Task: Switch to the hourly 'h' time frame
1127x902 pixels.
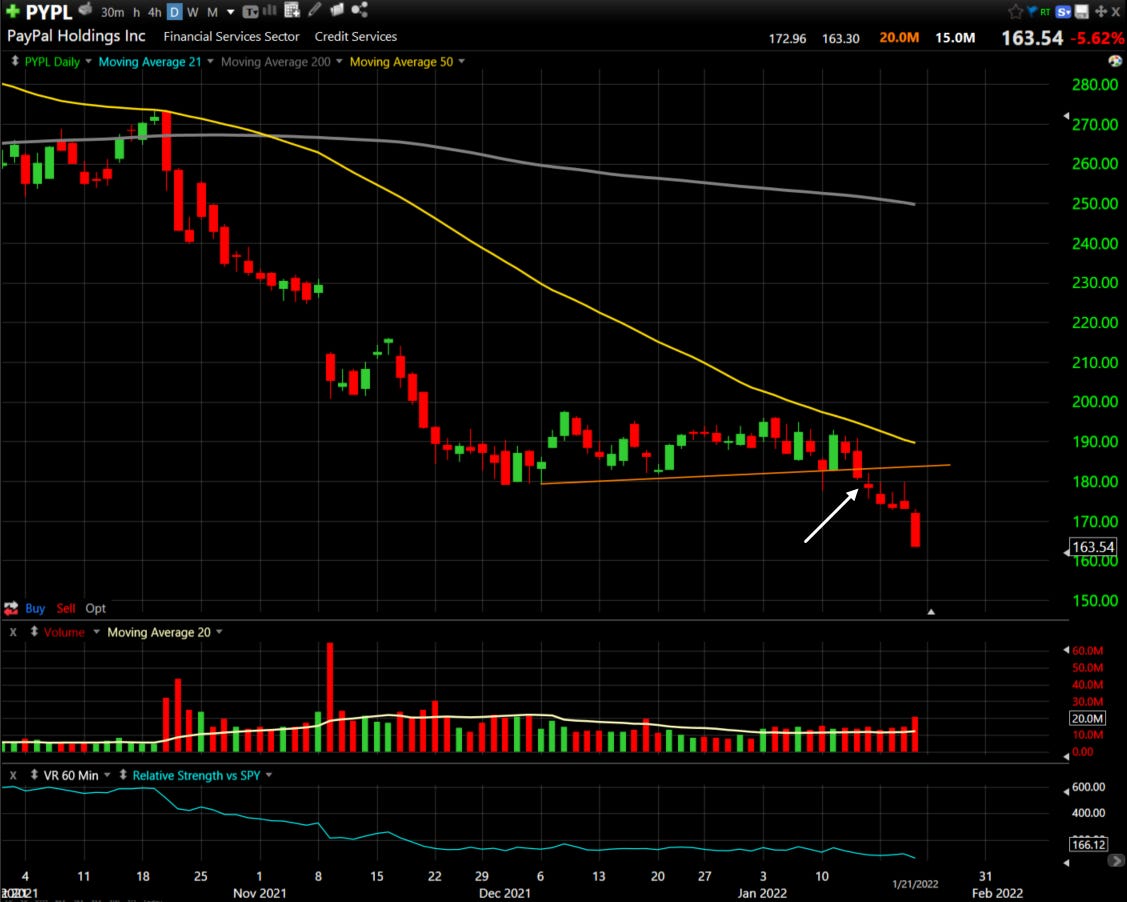Action: pos(137,11)
